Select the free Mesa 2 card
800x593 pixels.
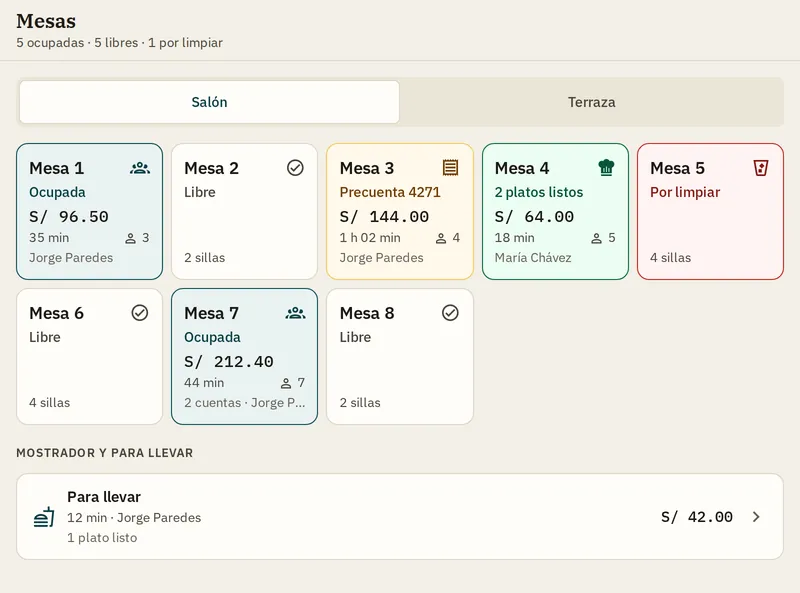pyautogui.click(x=244, y=211)
